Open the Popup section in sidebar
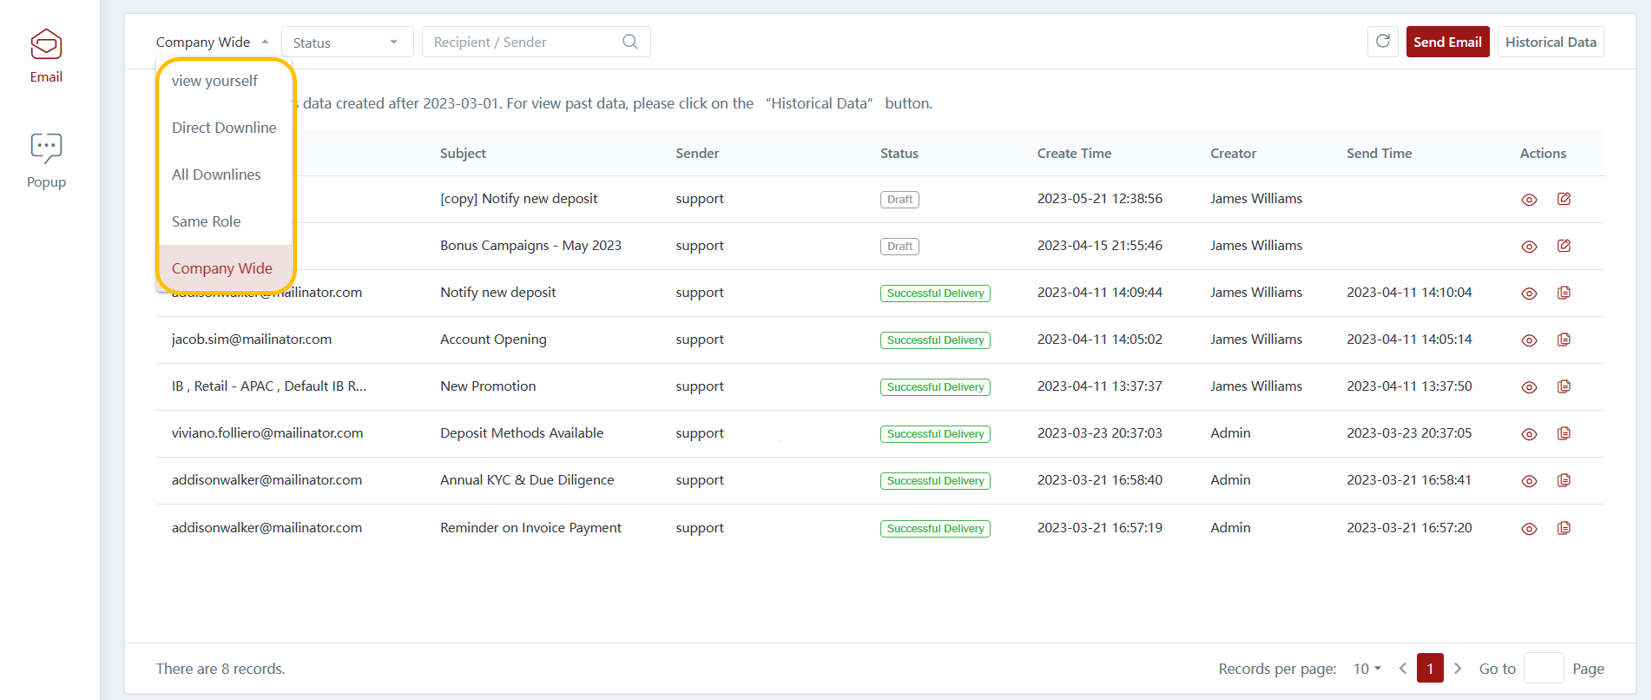This screenshot has width=1651, height=700. 46,160
